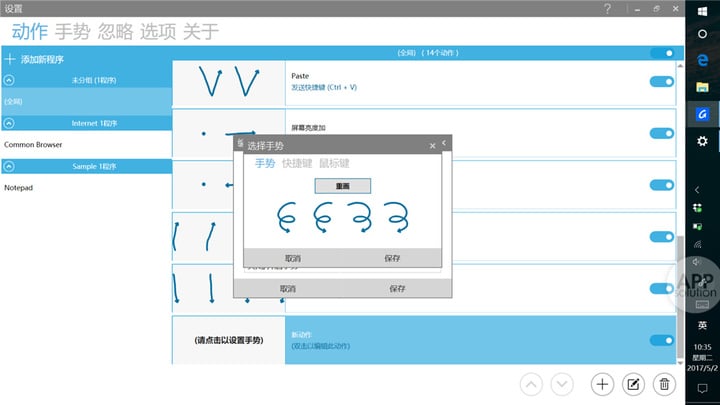
Task: Move the action down with the arrow icon
Action: point(562,384)
